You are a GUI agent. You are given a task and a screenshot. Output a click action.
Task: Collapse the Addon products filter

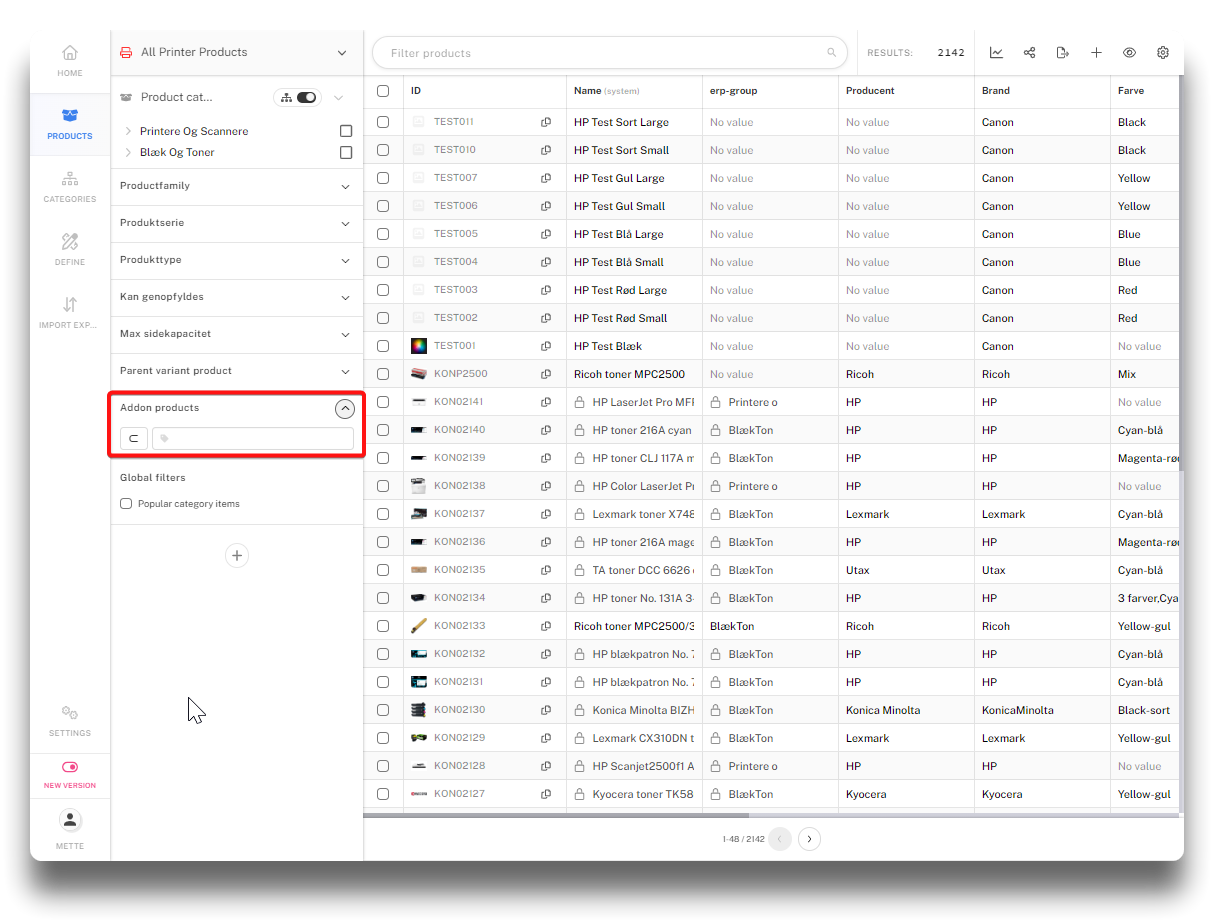pos(344,408)
